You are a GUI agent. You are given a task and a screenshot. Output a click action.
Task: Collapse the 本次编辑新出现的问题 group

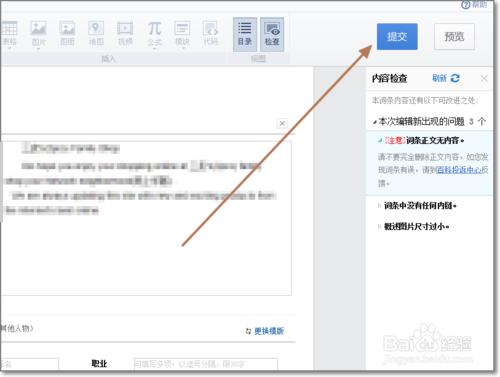click(x=375, y=122)
